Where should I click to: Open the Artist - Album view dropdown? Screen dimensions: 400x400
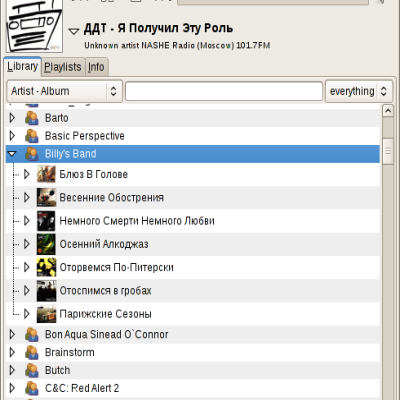click(65, 91)
